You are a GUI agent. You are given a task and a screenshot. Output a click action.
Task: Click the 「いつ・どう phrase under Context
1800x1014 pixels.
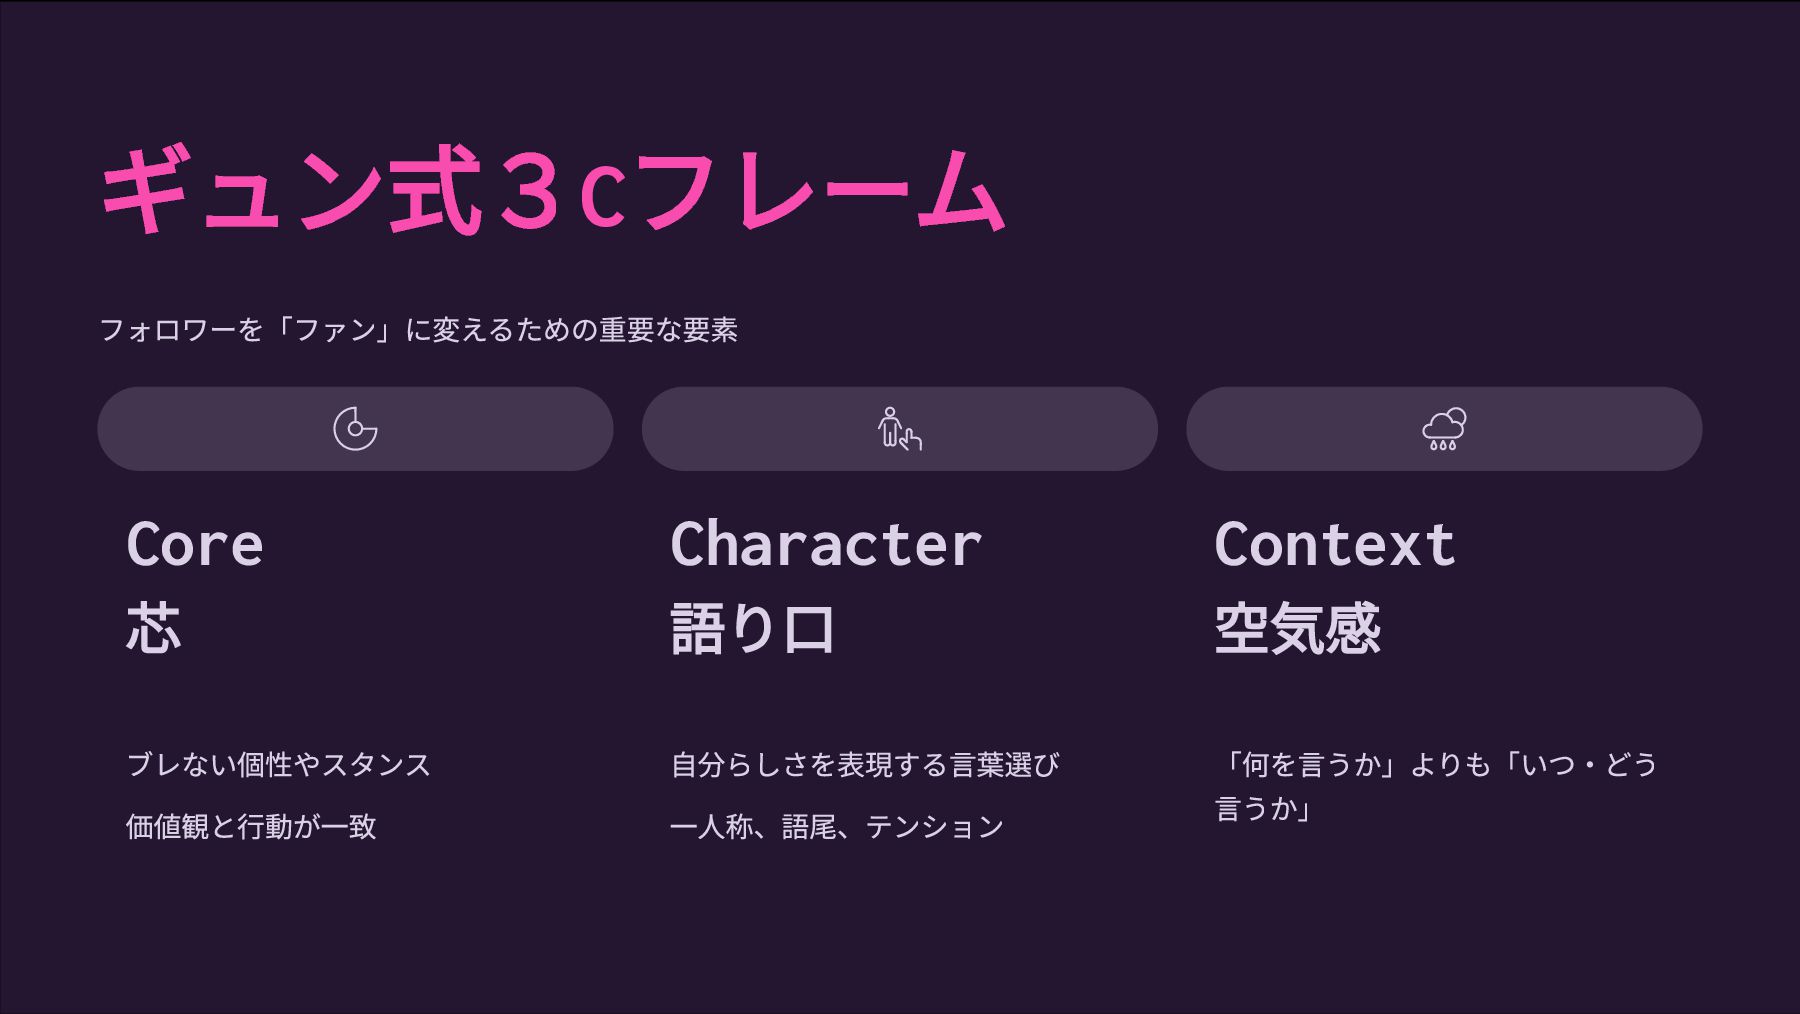[x=1580, y=765]
